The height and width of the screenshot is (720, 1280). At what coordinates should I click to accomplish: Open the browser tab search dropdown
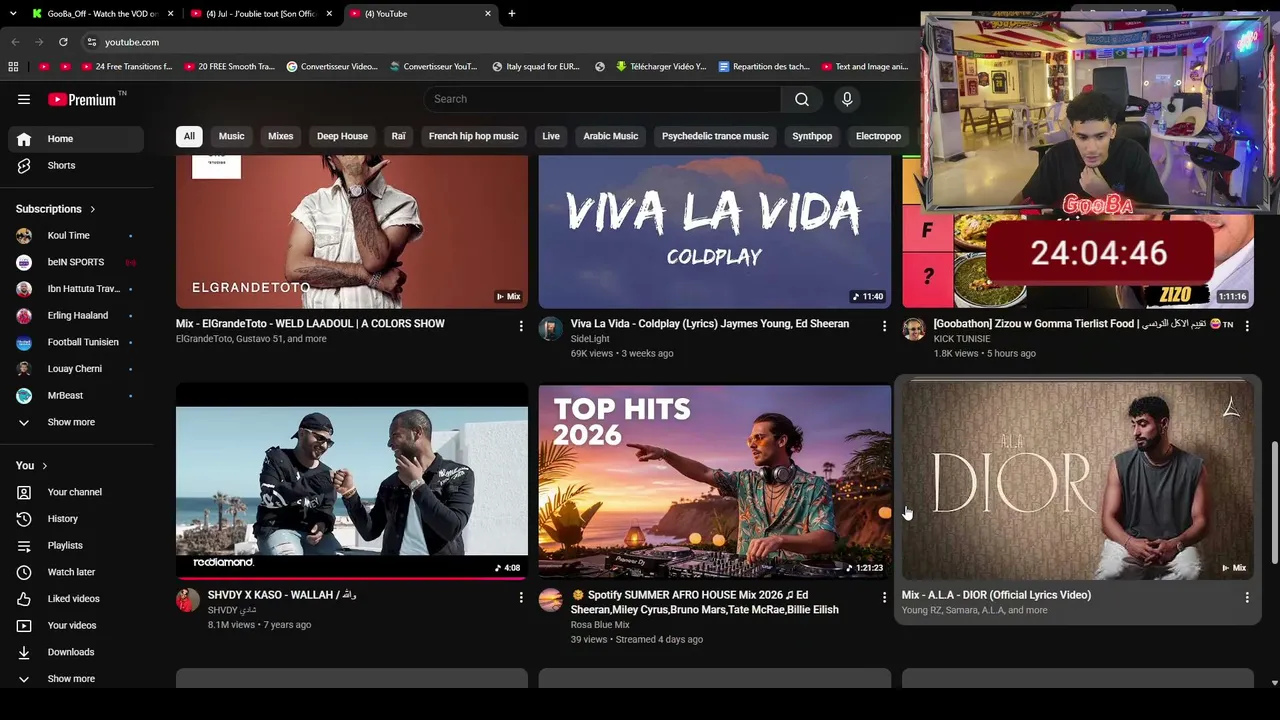[13, 14]
